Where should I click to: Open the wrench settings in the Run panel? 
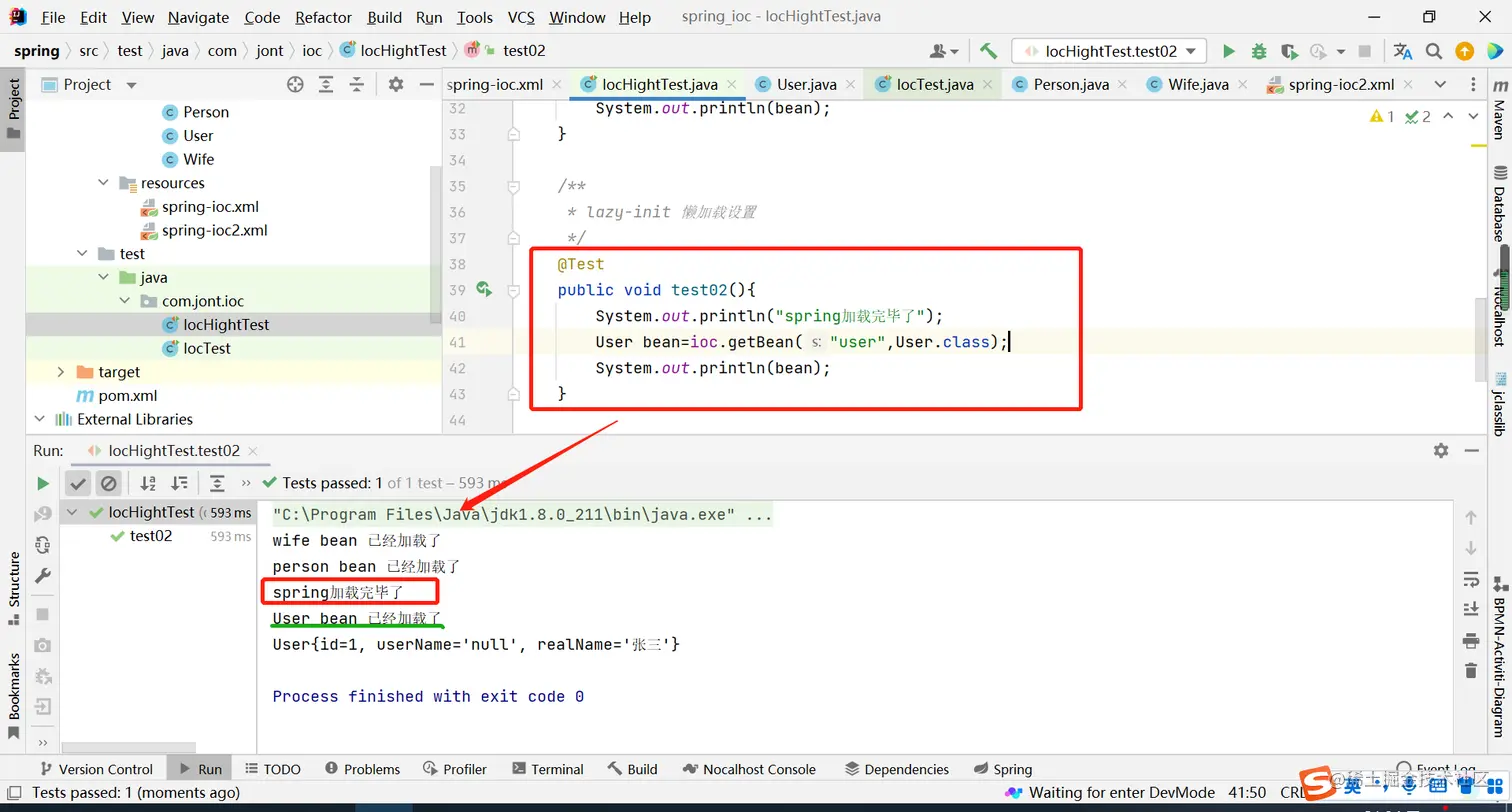42,576
